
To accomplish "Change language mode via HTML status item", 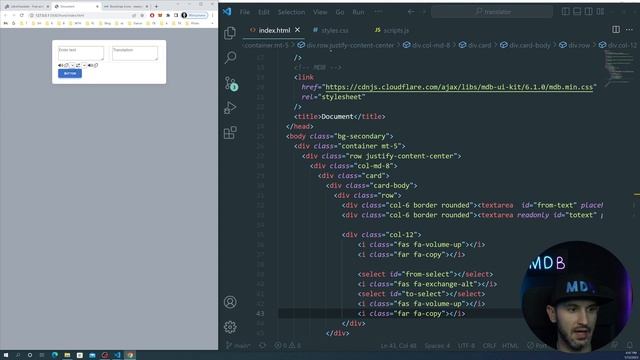I will tap(510, 345).
